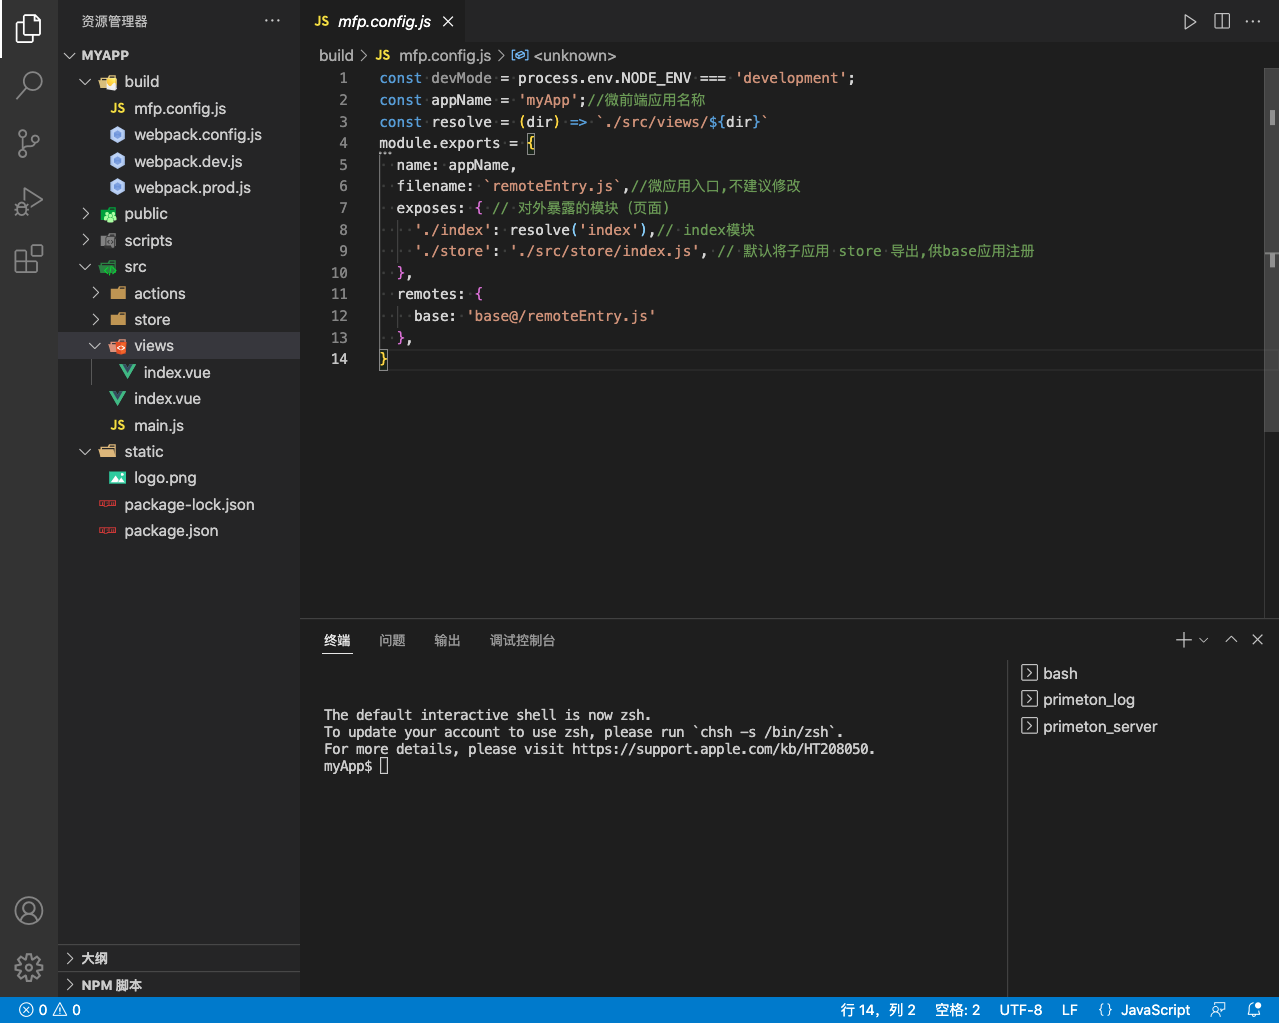Click JavaScript language mode in status bar
Screen dimensions: 1279x1023
1155,1010
